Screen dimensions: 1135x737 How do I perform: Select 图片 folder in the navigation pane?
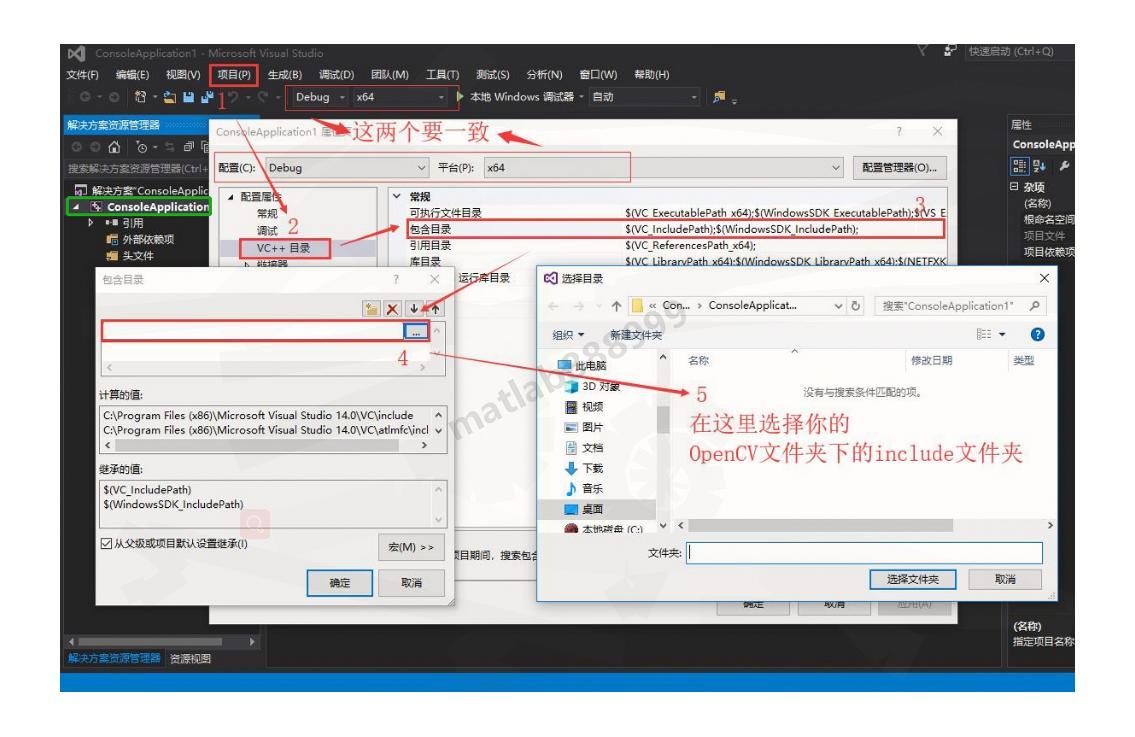click(x=583, y=427)
